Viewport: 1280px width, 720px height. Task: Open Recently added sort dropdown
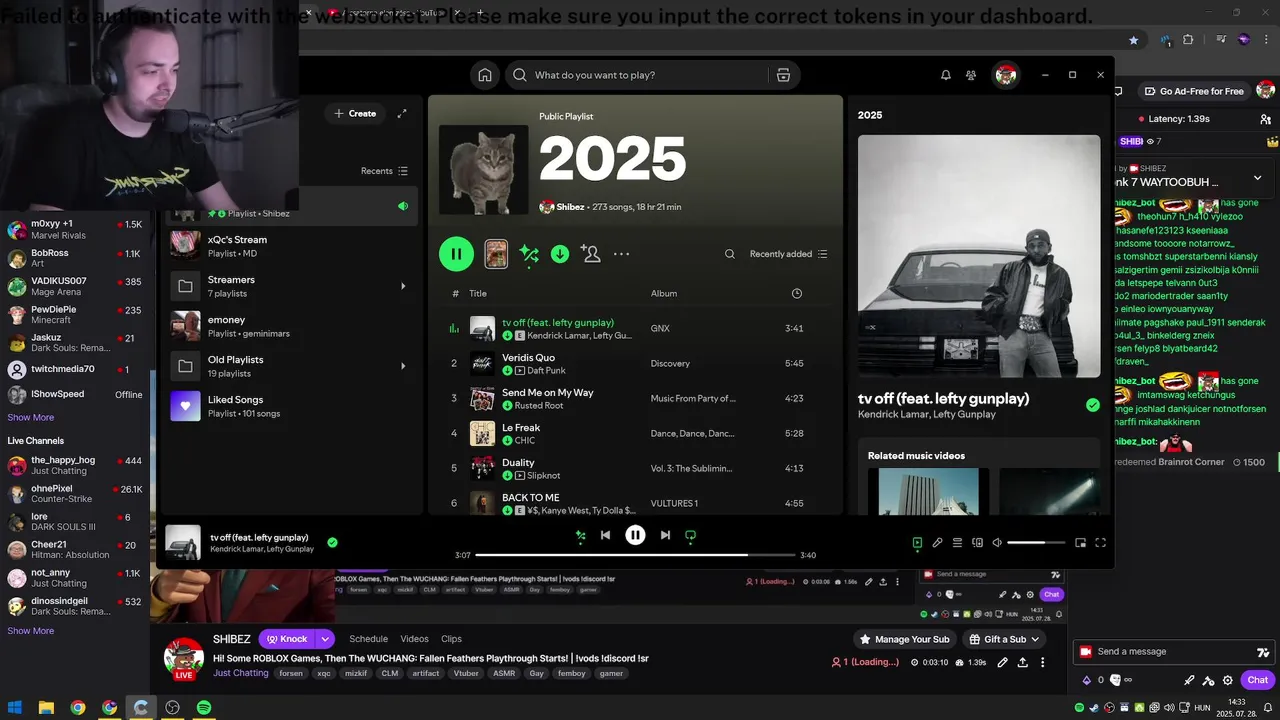pyautogui.click(x=789, y=254)
